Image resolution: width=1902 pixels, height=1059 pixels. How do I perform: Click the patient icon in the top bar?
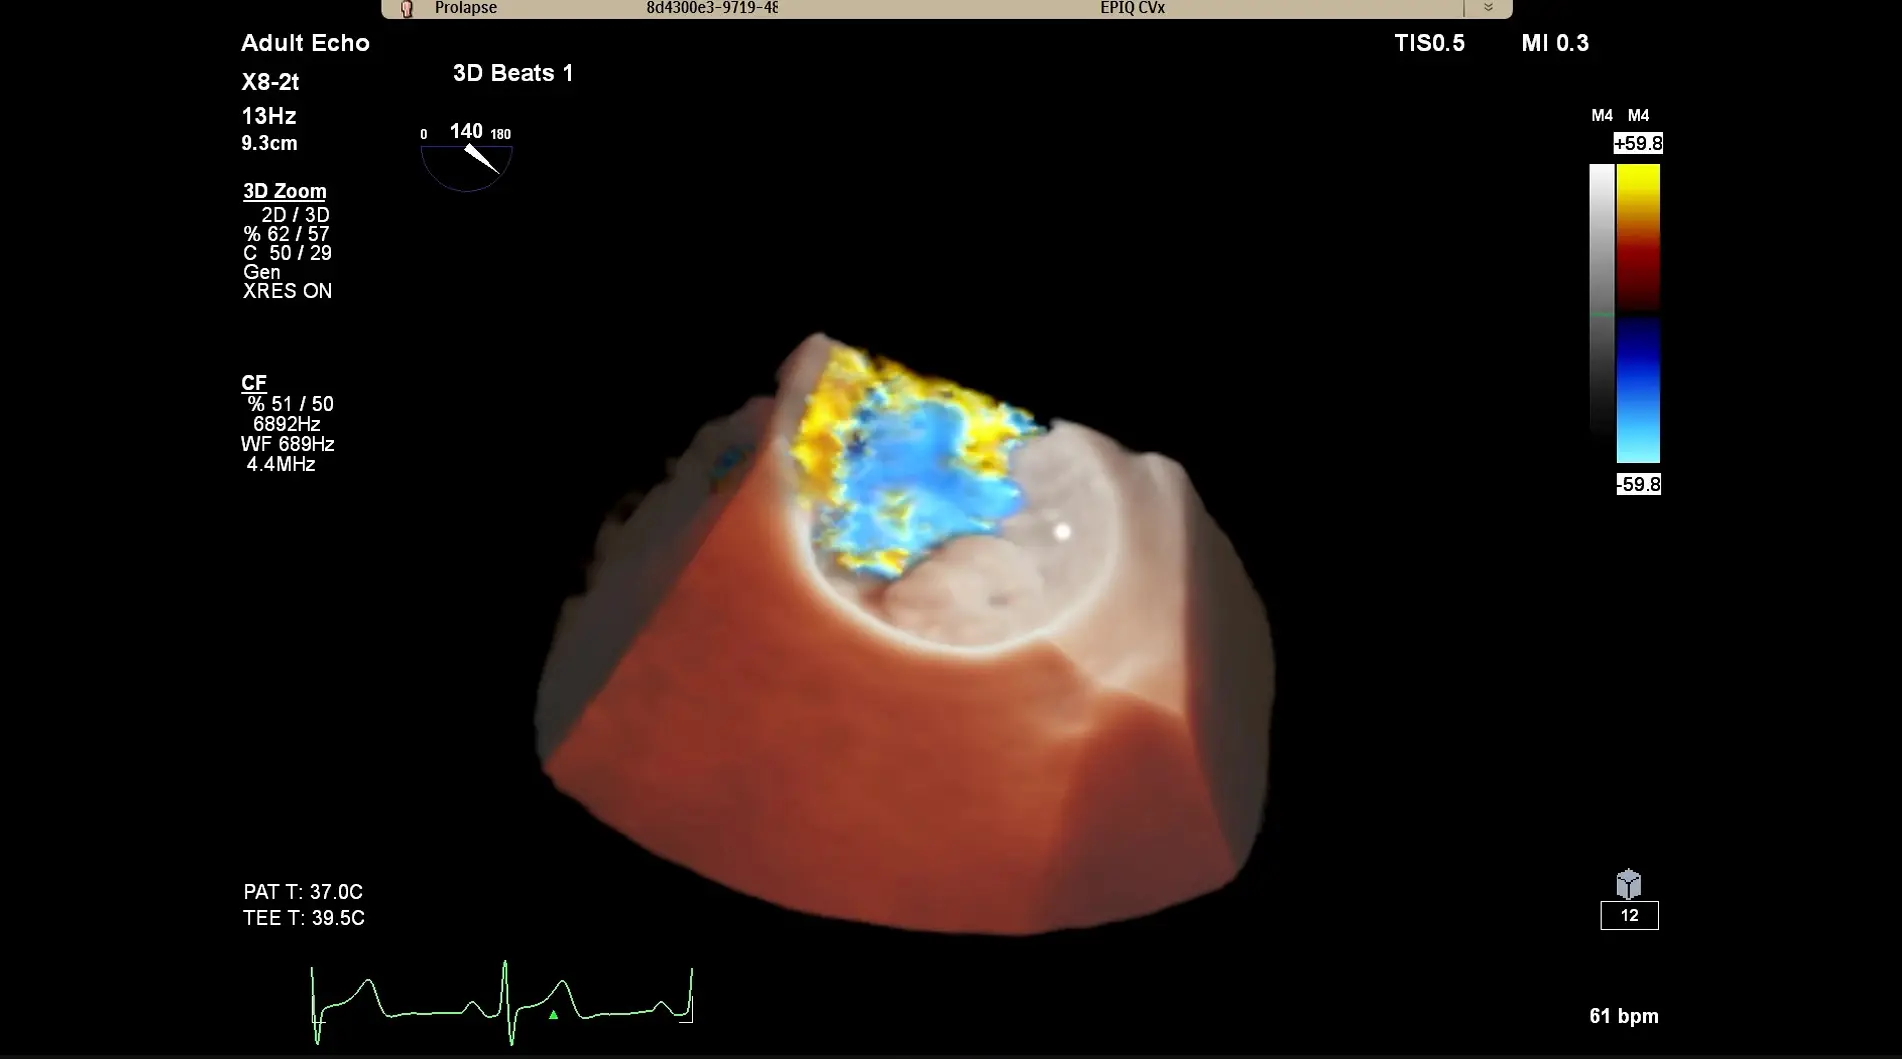[406, 9]
